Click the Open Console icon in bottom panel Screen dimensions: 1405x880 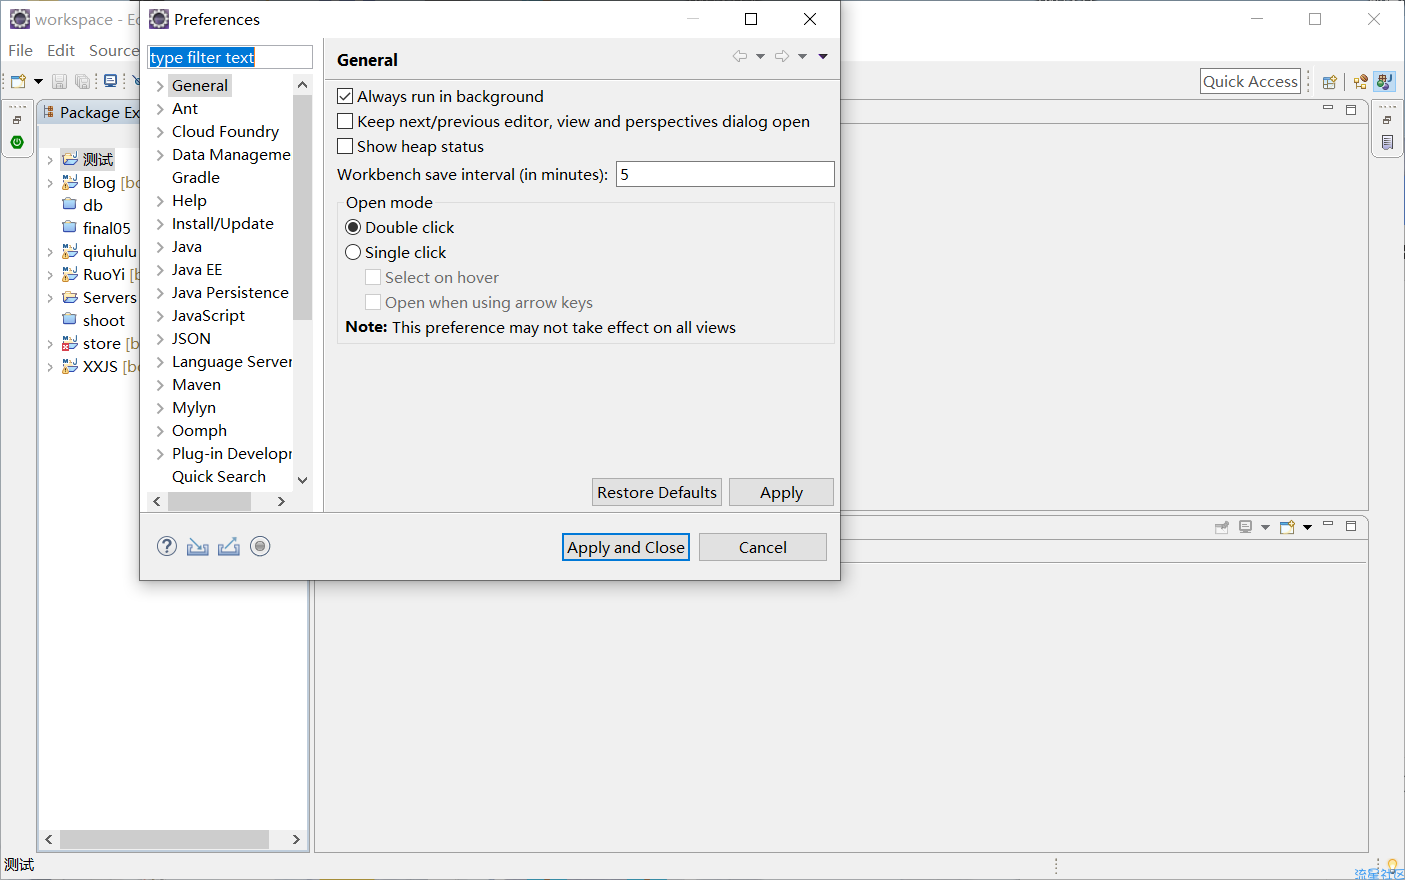coord(1288,527)
